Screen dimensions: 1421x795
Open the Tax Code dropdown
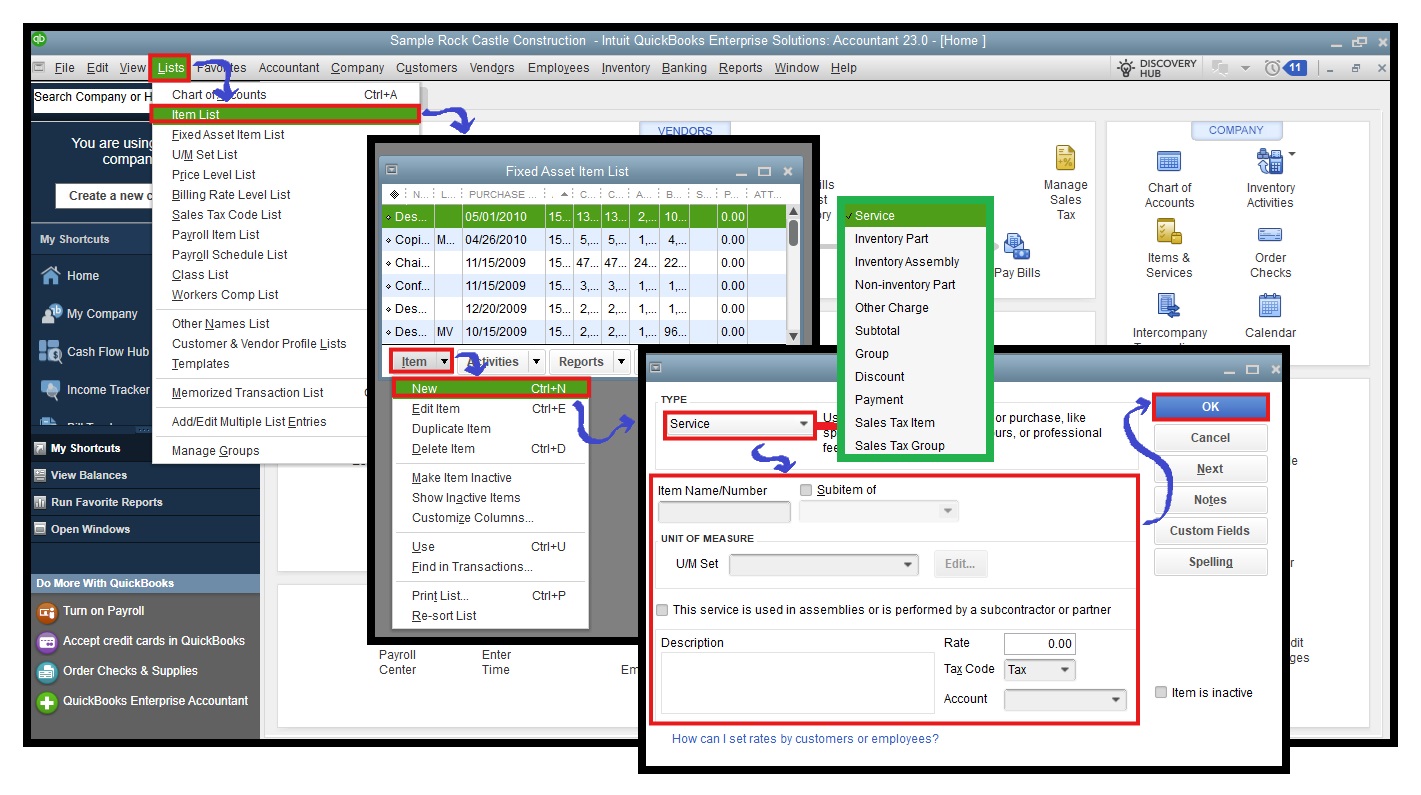1040,670
